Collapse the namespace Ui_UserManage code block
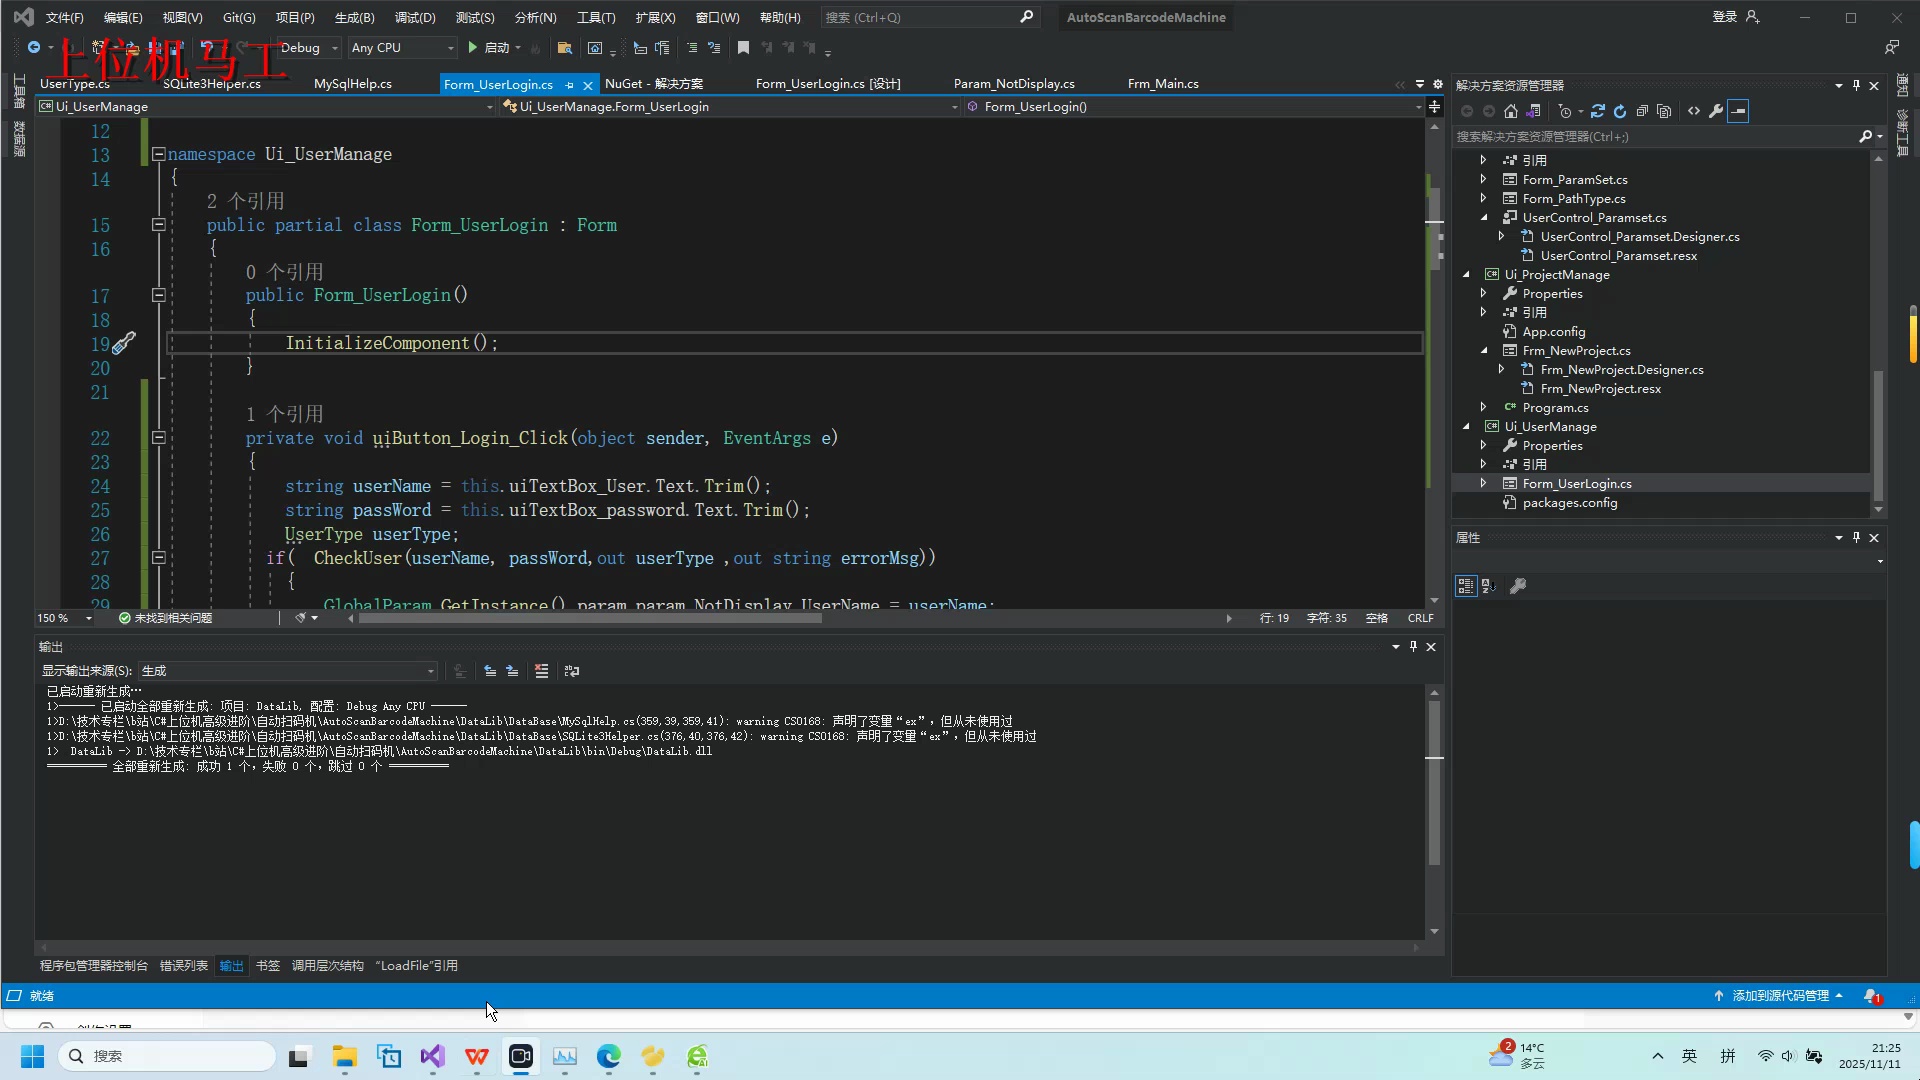The width and height of the screenshot is (1920, 1080). point(158,154)
